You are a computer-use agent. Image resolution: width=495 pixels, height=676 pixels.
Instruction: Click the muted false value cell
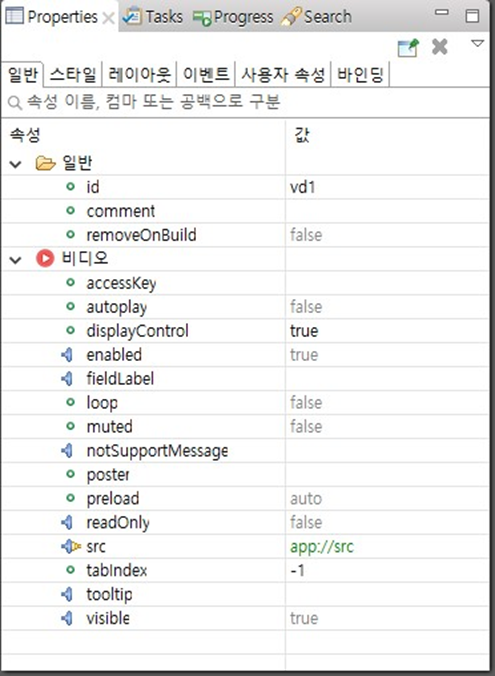pos(387,427)
